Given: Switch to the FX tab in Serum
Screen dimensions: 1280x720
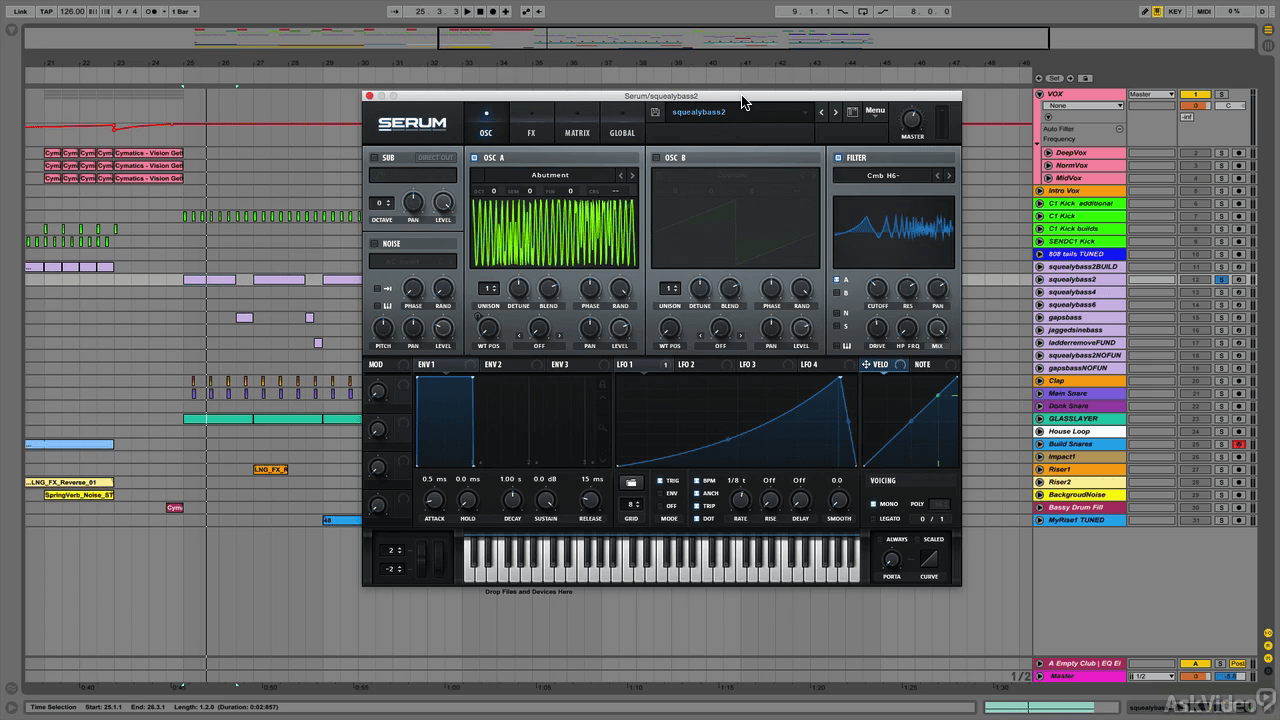Looking at the screenshot, I should (x=531, y=123).
